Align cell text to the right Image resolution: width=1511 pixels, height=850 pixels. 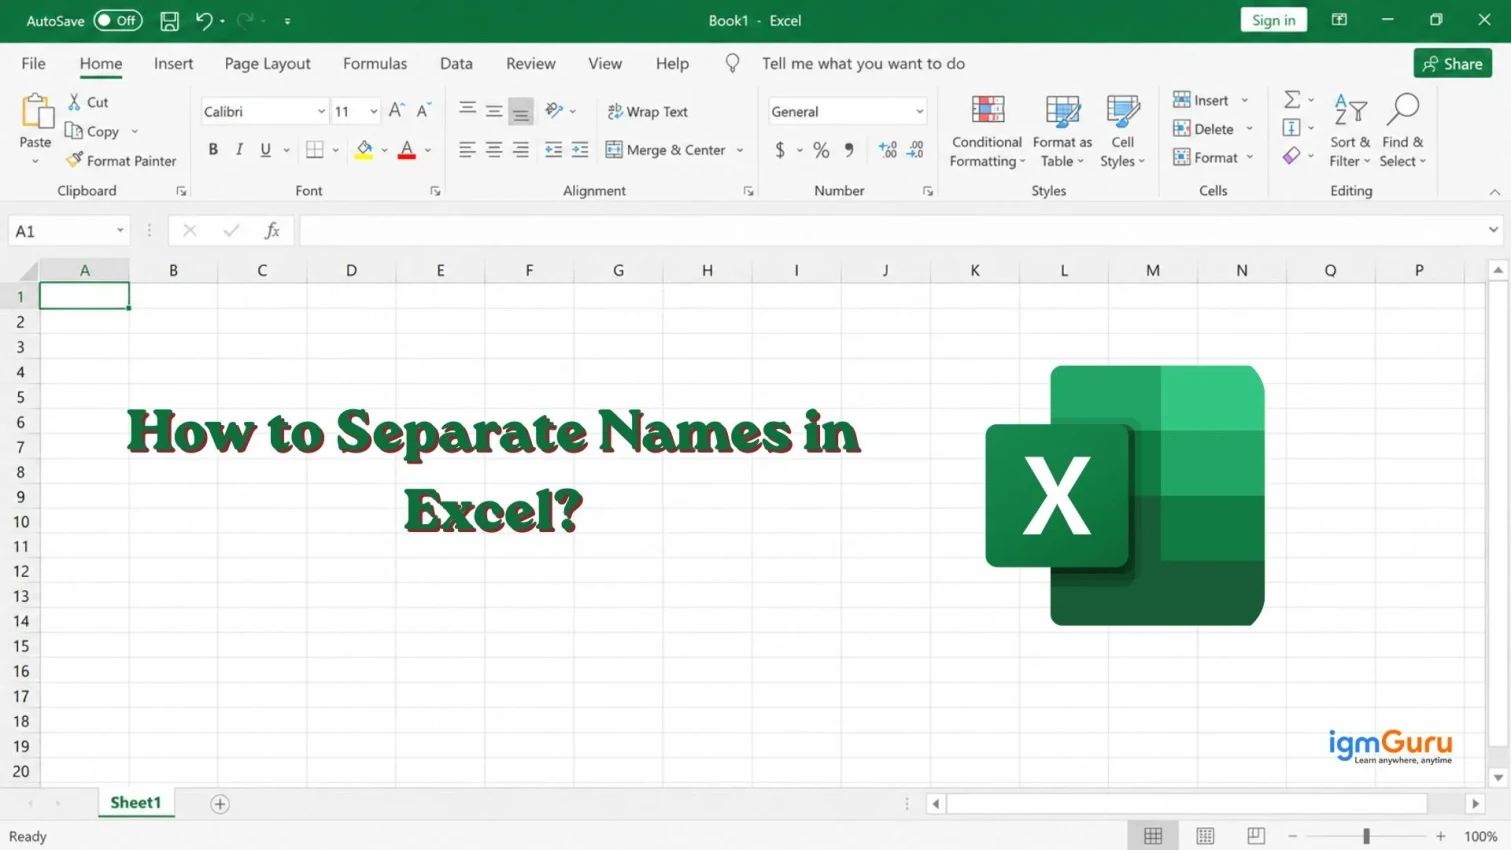[521, 150]
